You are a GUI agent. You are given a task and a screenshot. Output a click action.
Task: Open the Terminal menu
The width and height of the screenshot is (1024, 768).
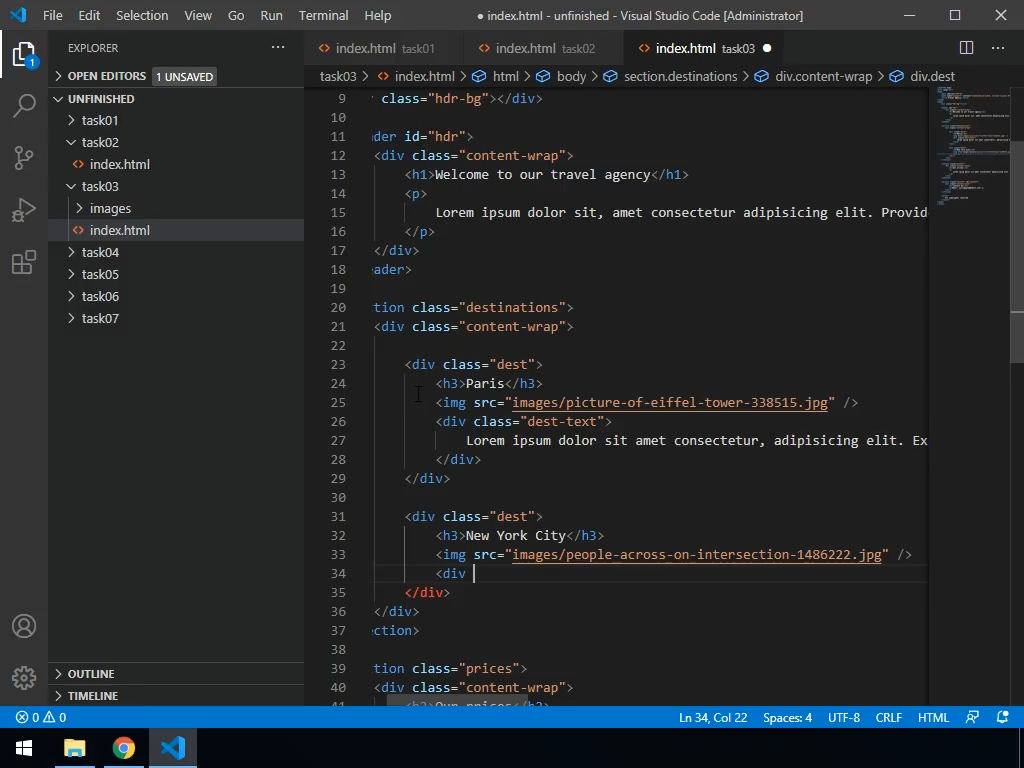click(323, 15)
